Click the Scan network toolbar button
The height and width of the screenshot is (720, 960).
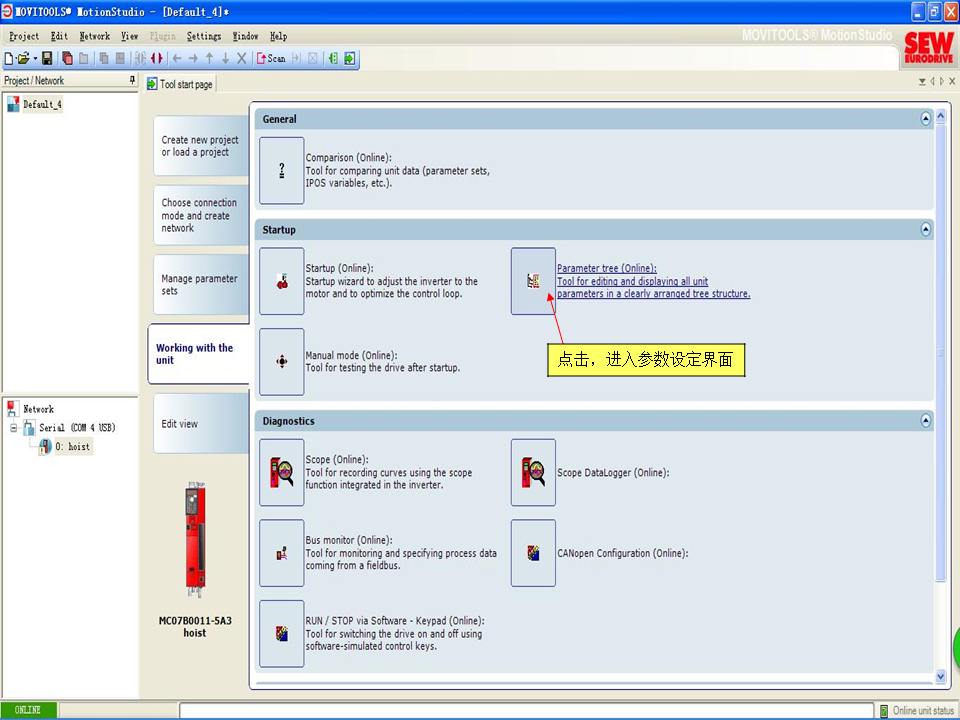click(x=271, y=59)
